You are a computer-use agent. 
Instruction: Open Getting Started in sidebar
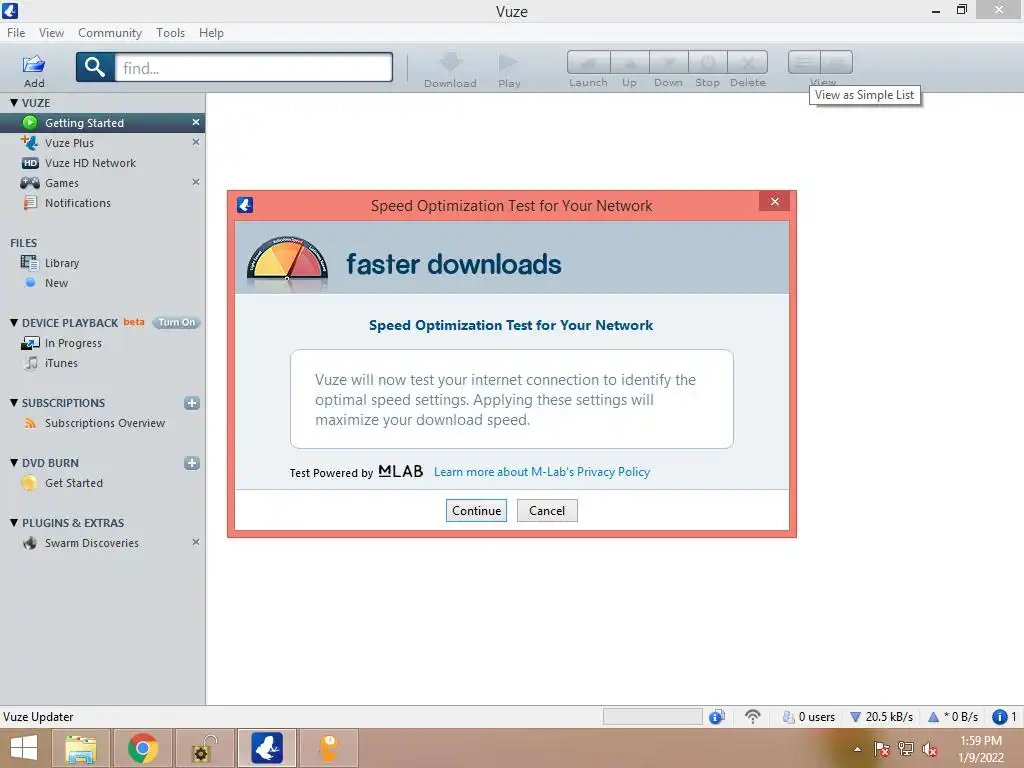pos(103,123)
